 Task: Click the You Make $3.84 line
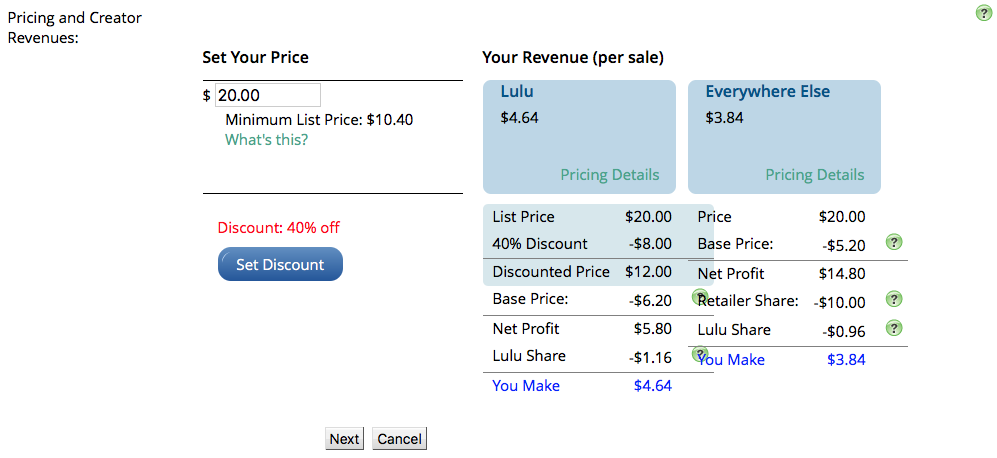click(781, 359)
